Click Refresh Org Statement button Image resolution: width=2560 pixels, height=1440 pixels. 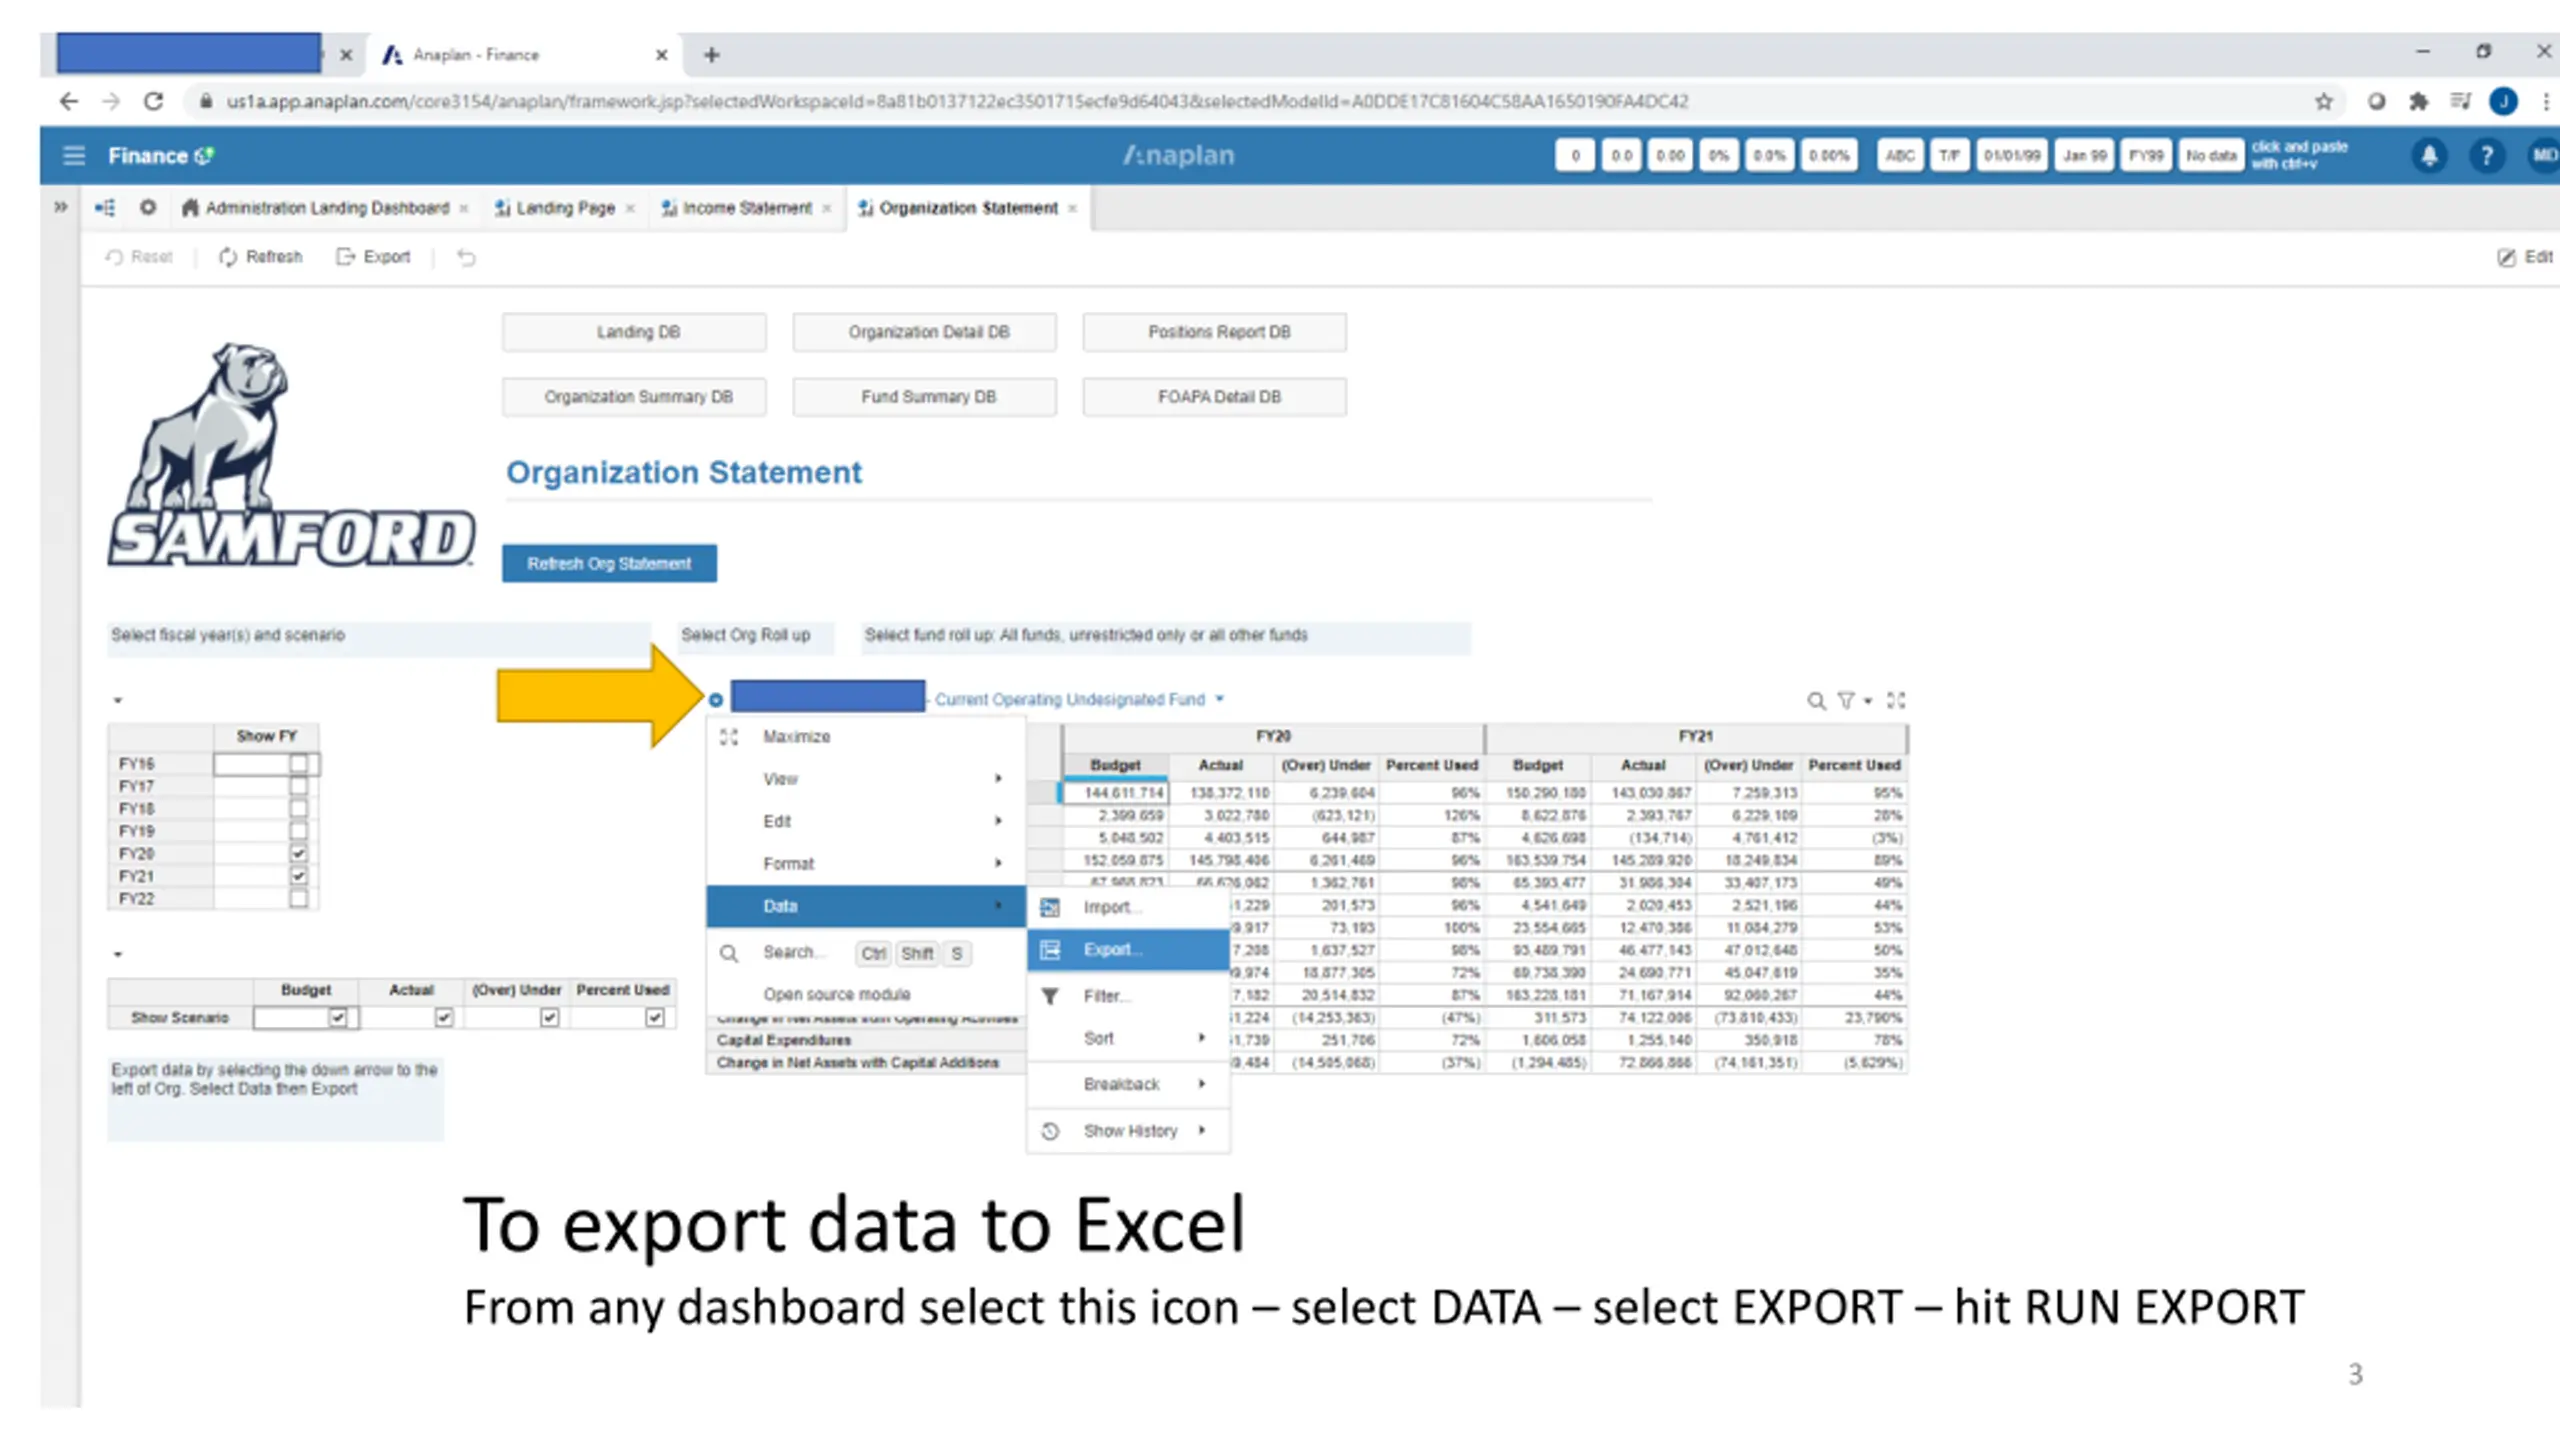coord(609,564)
